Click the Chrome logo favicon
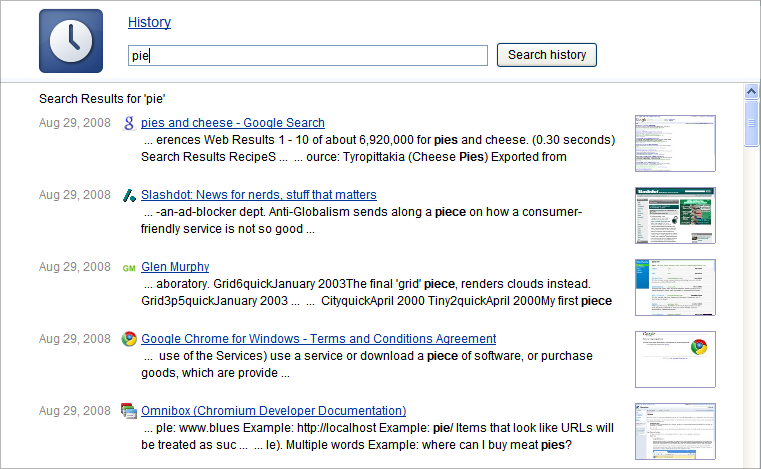The width and height of the screenshot is (761, 469). click(129, 339)
